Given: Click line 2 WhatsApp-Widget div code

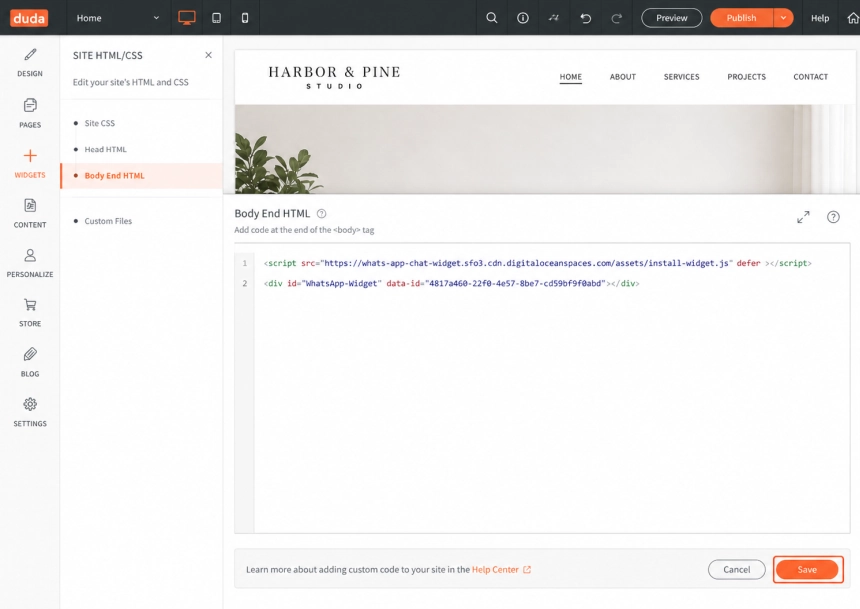Looking at the screenshot, I should 451,284.
